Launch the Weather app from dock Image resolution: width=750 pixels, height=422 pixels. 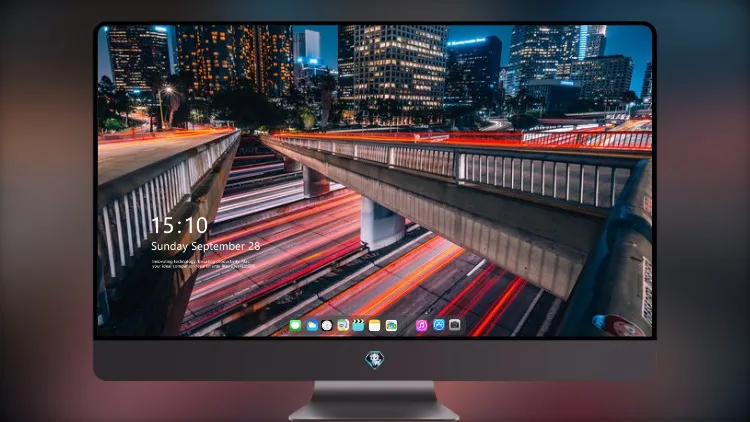(x=311, y=325)
